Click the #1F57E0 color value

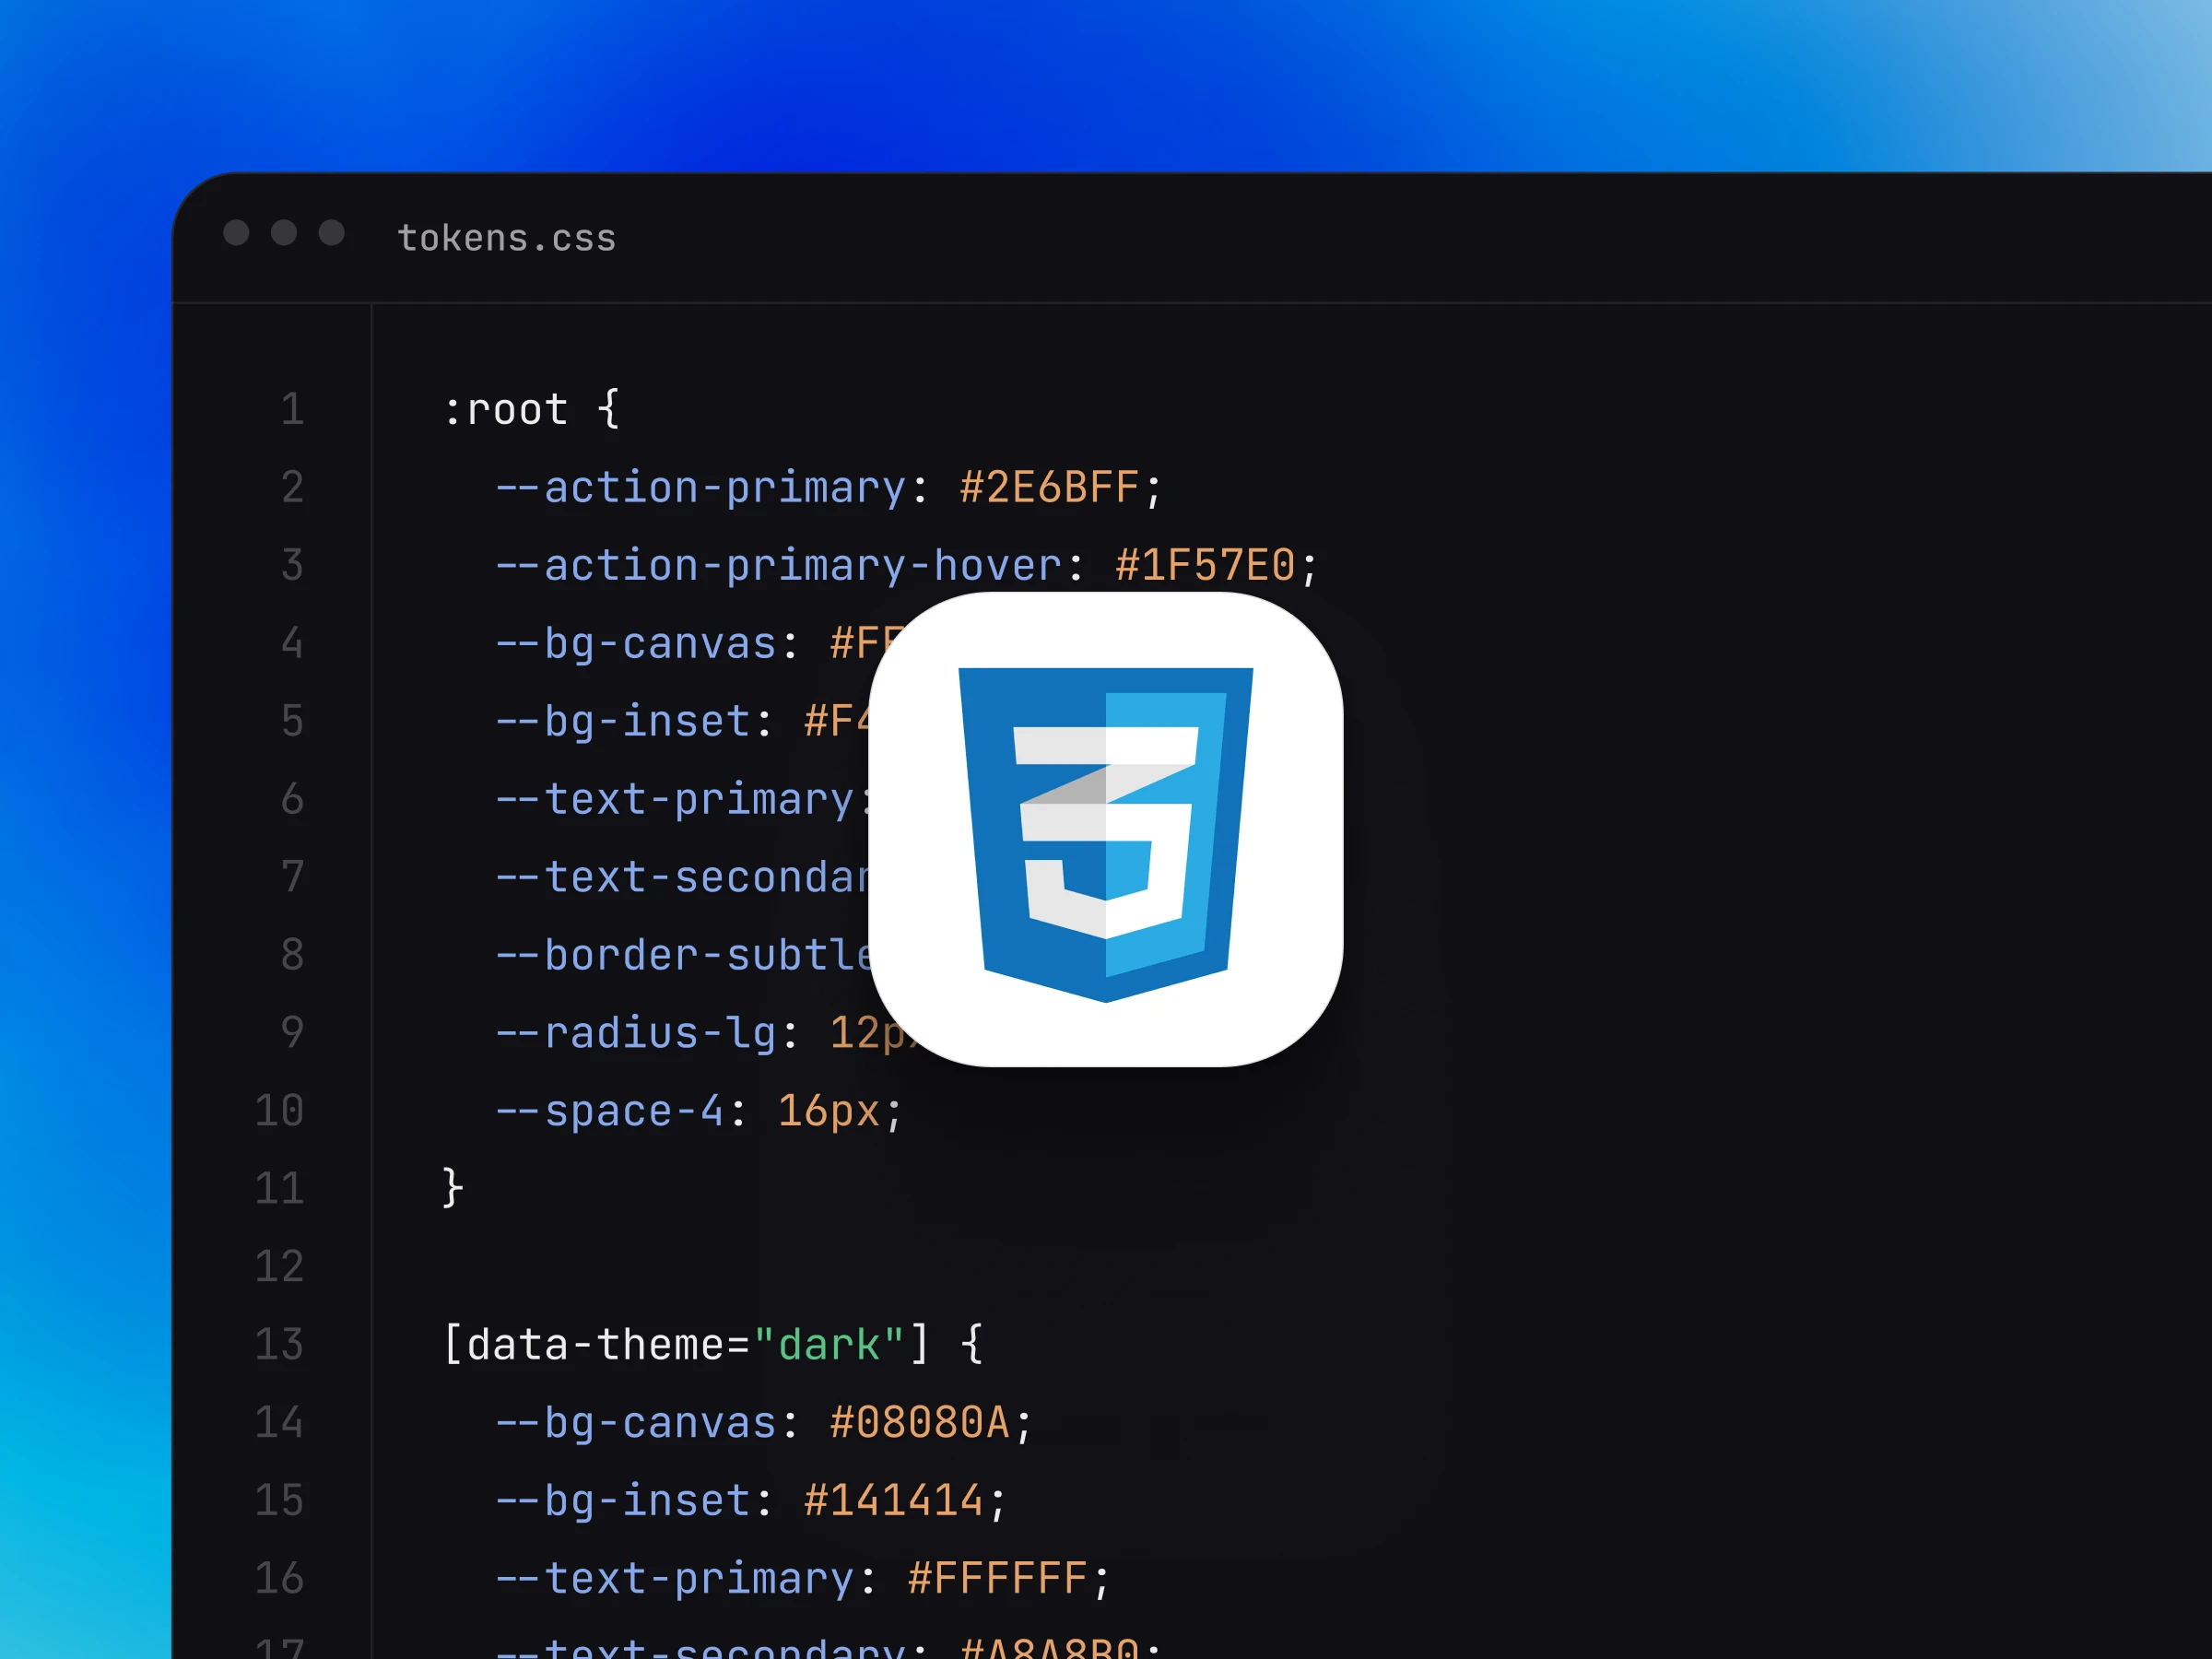pyautogui.click(x=1205, y=566)
